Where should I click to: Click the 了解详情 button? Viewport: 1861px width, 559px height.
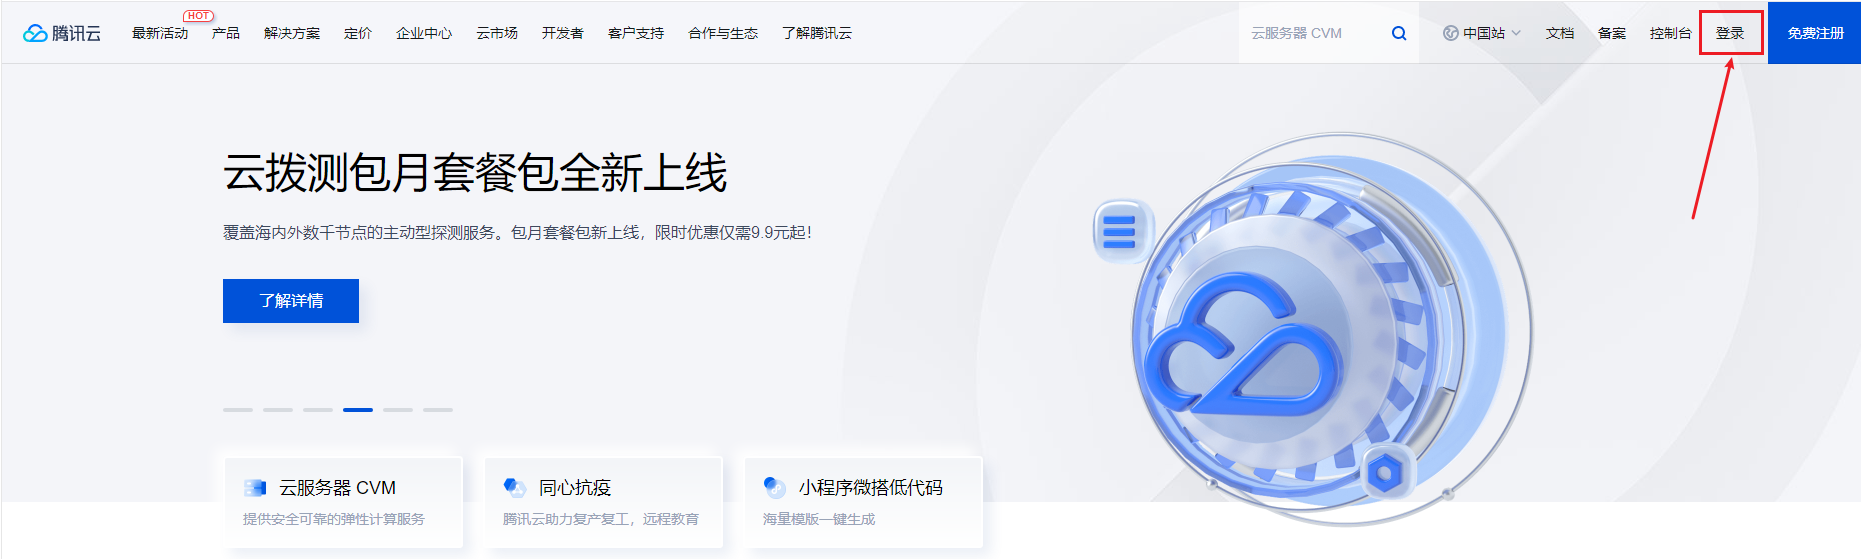click(x=291, y=301)
